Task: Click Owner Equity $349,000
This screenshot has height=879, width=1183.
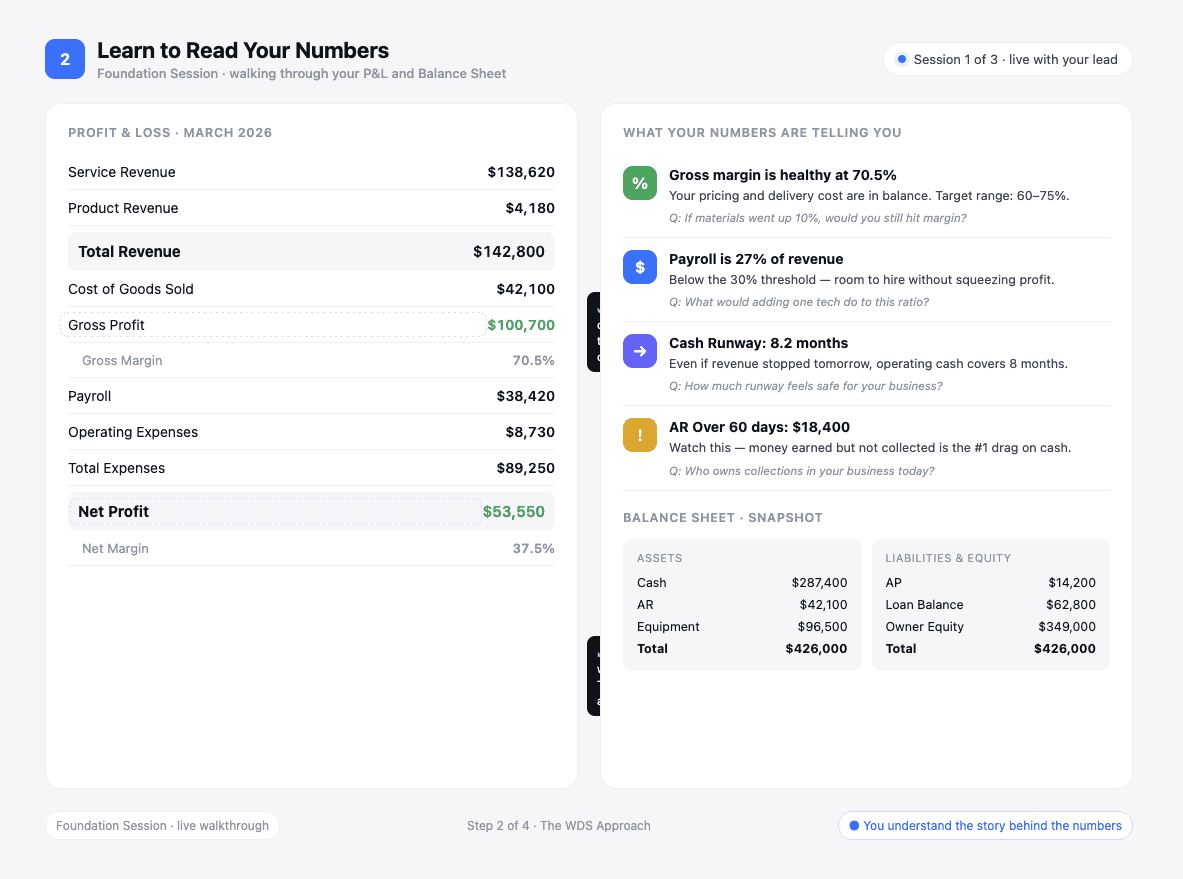Action: point(1067,626)
